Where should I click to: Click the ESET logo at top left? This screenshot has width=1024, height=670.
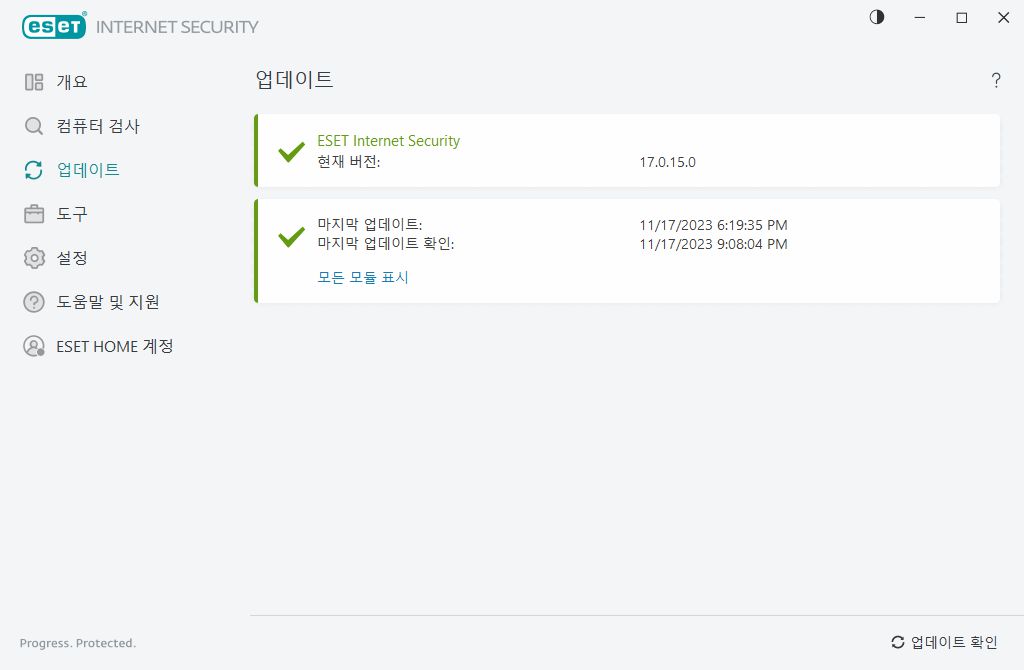pos(54,26)
